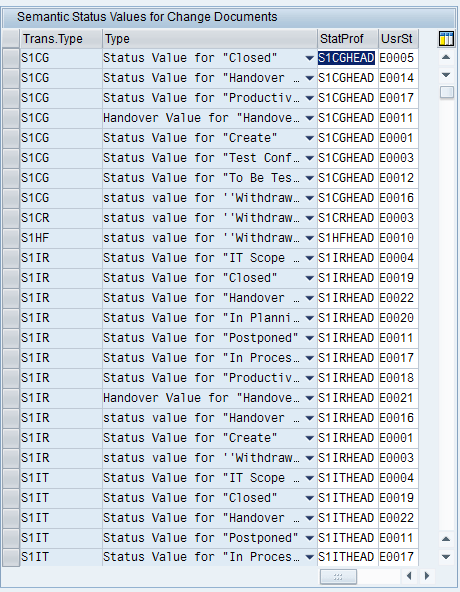The width and height of the screenshot is (460, 592).
Task: Select the row with S1CG E0005 Closed
Action: [x=11, y=58]
